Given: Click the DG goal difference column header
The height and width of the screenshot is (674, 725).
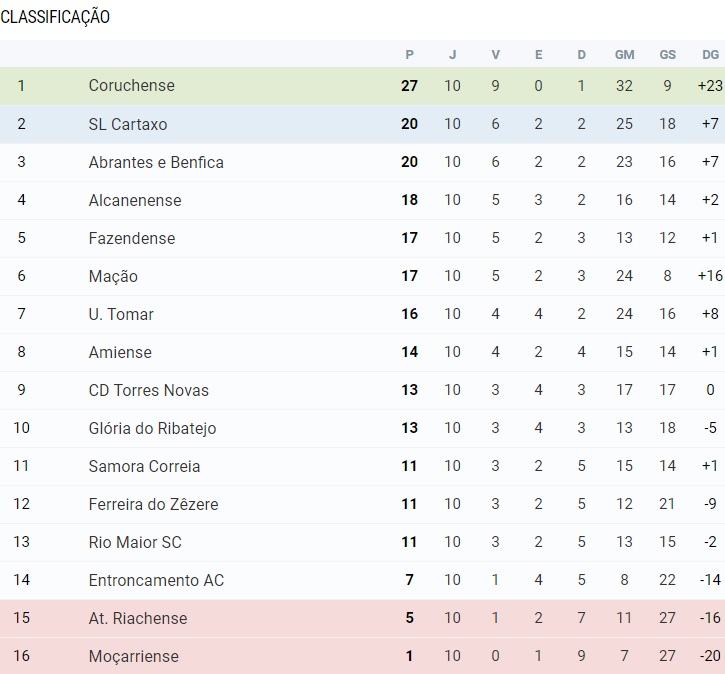Looking at the screenshot, I should (710, 54).
